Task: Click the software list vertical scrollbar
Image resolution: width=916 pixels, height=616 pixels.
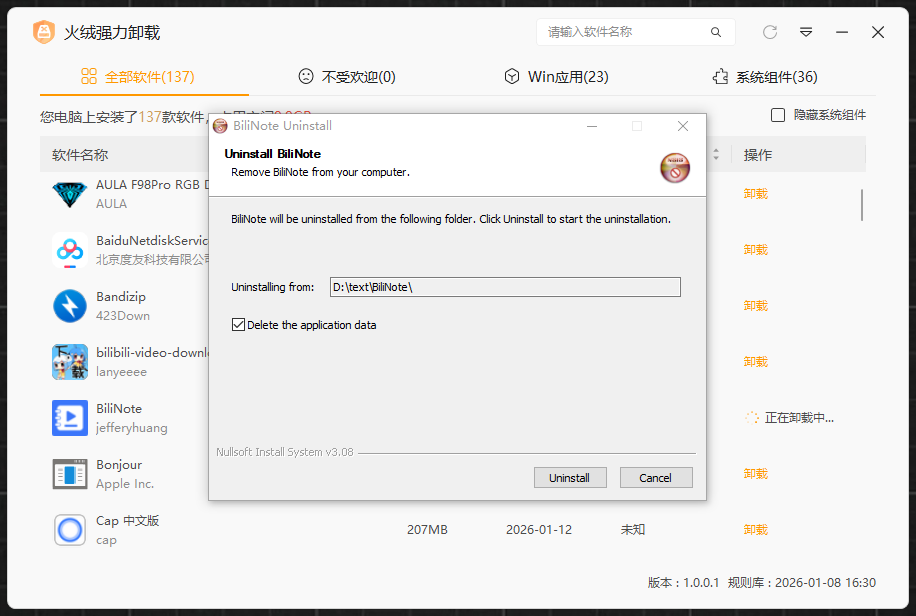Action: [861, 205]
